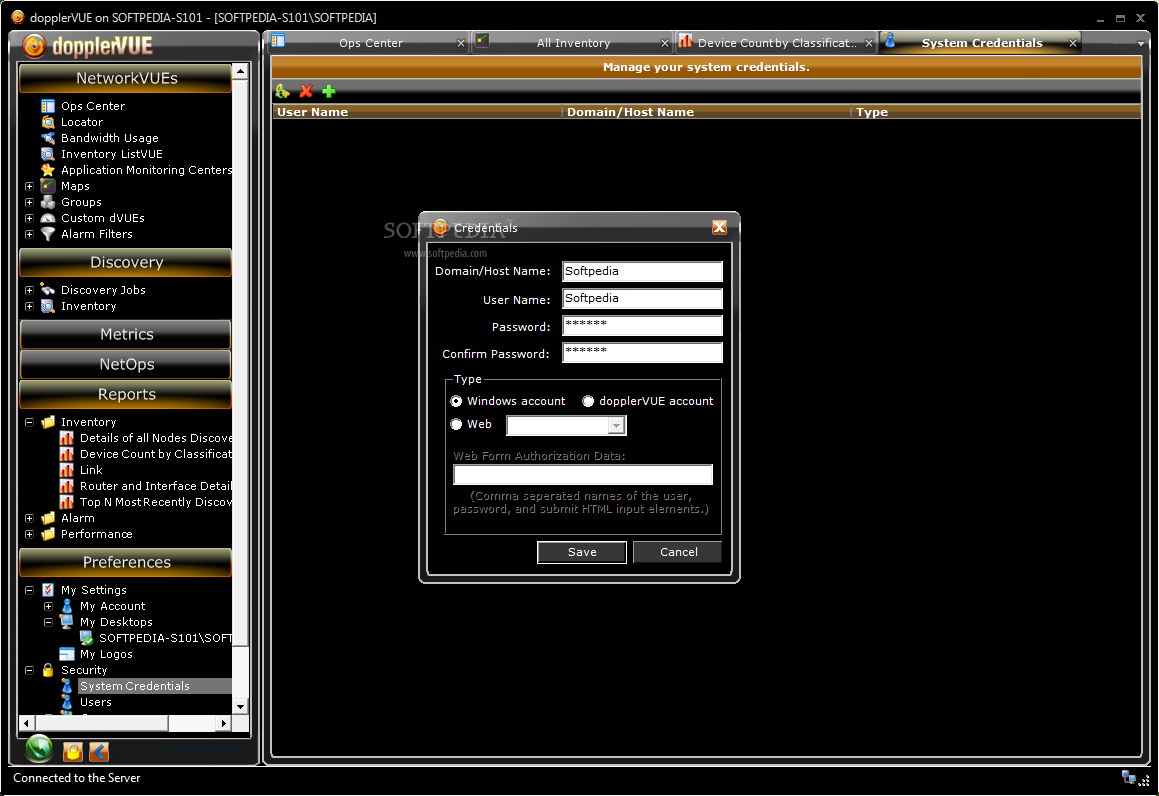This screenshot has width=1159, height=796.
Task: Click the Bandwidth Usage icon
Action: click(48, 138)
